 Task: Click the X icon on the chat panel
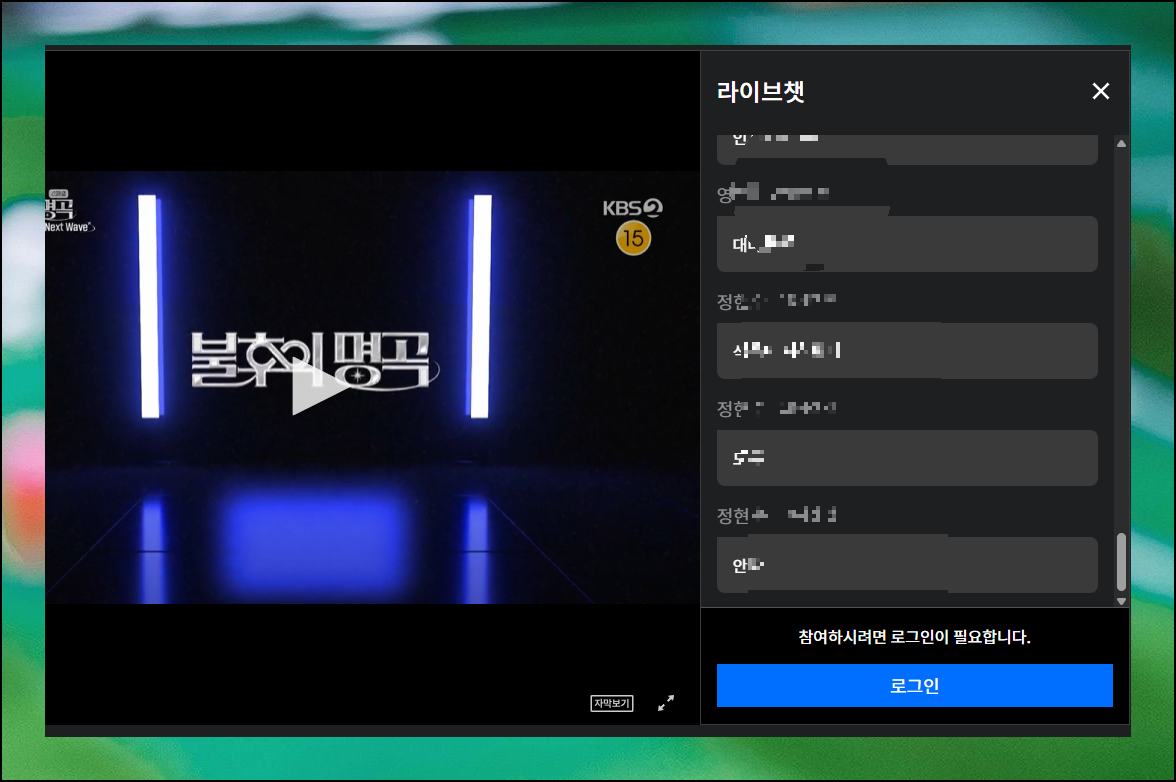coord(1101,91)
